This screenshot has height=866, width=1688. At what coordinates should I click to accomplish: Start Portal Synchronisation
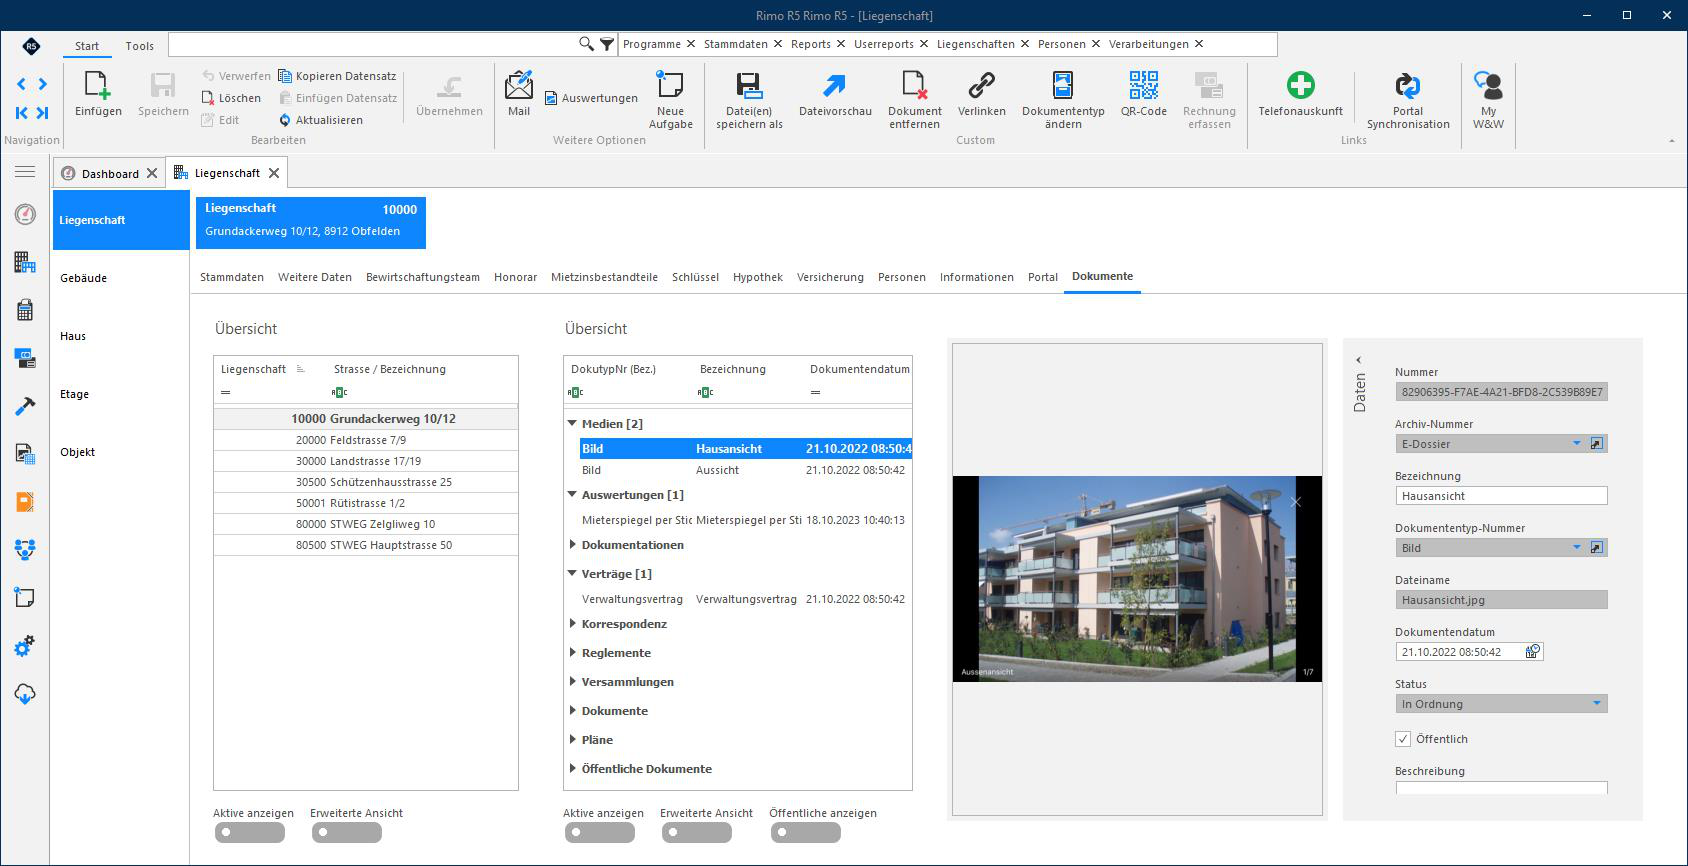[x=1408, y=100]
